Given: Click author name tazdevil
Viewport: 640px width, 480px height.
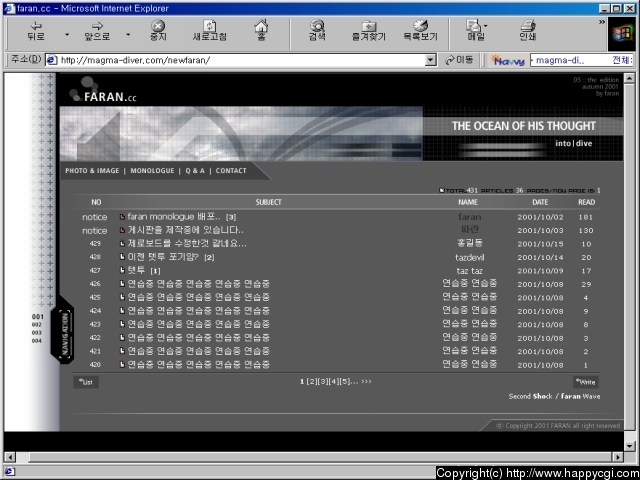Looking at the screenshot, I should point(470,257).
